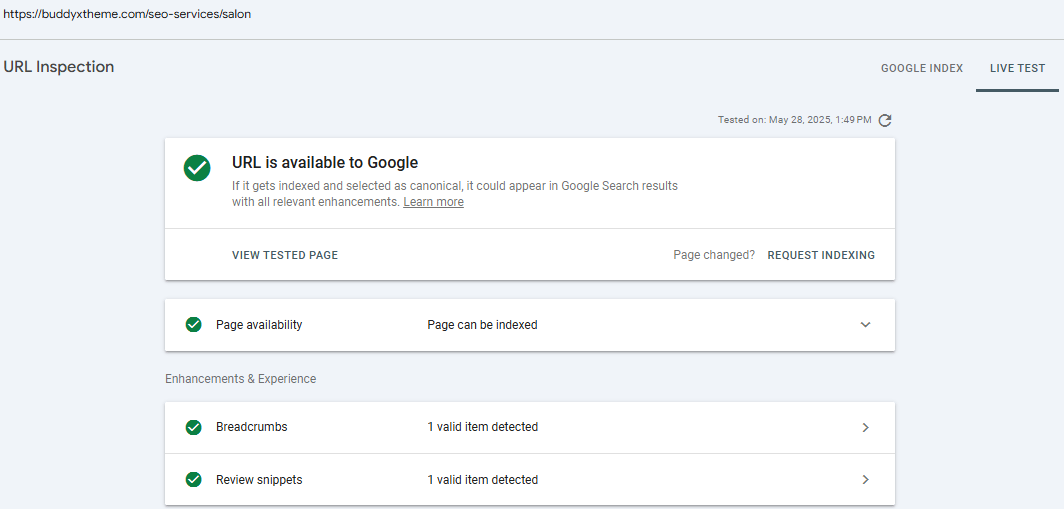Click Request Indexing
1064x509 pixels.
tap(820, 255)
